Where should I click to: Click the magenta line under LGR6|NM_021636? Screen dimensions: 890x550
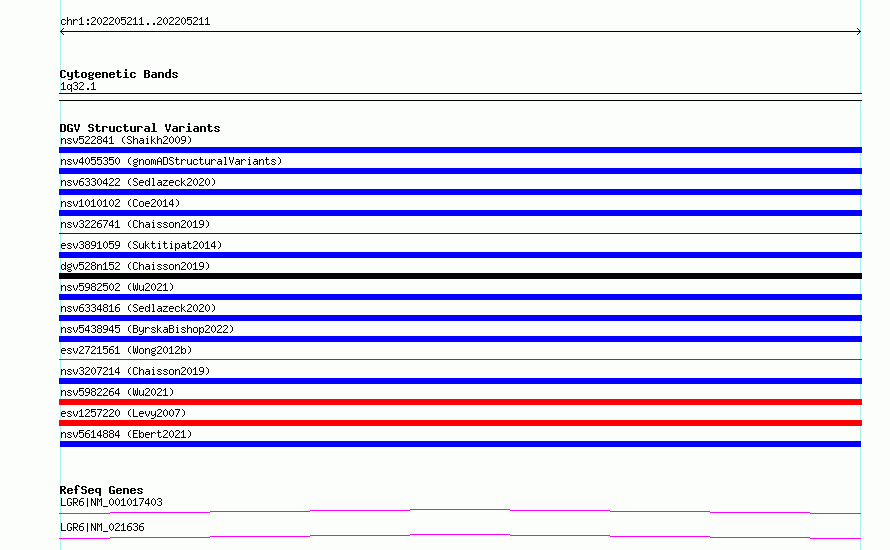click(460, 536)
